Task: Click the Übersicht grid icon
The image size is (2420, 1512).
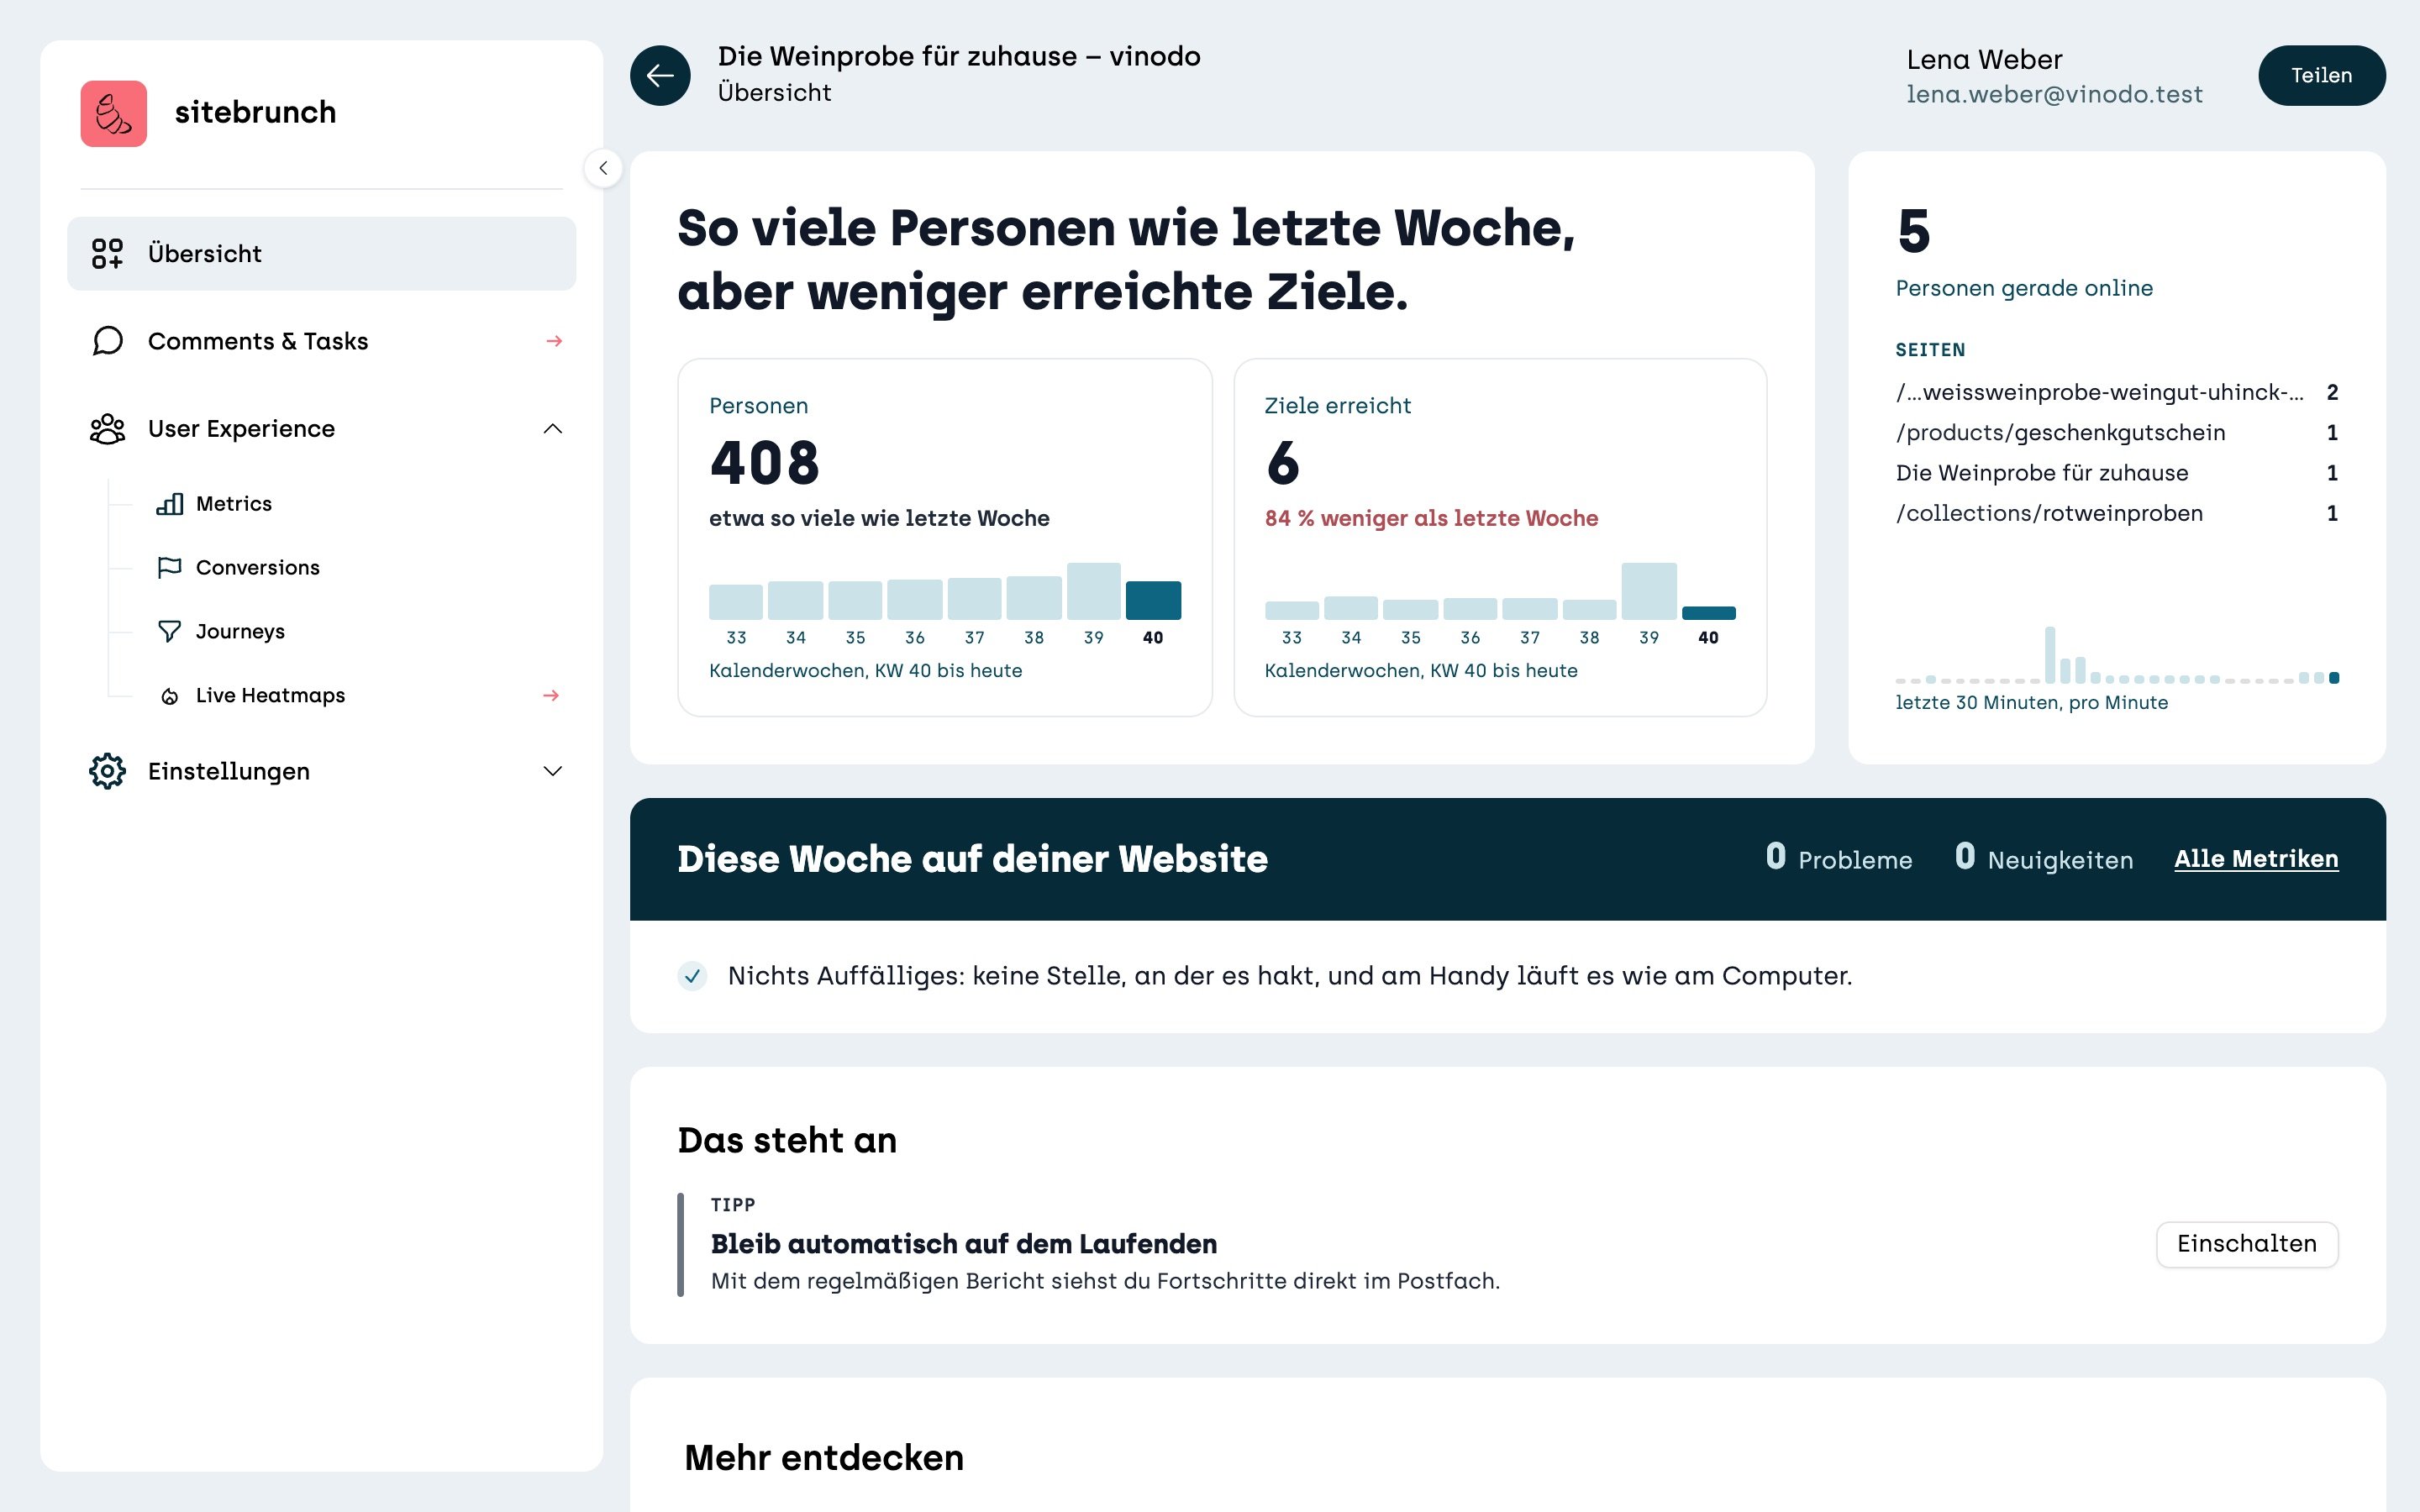Action: (x=107, y=254)
